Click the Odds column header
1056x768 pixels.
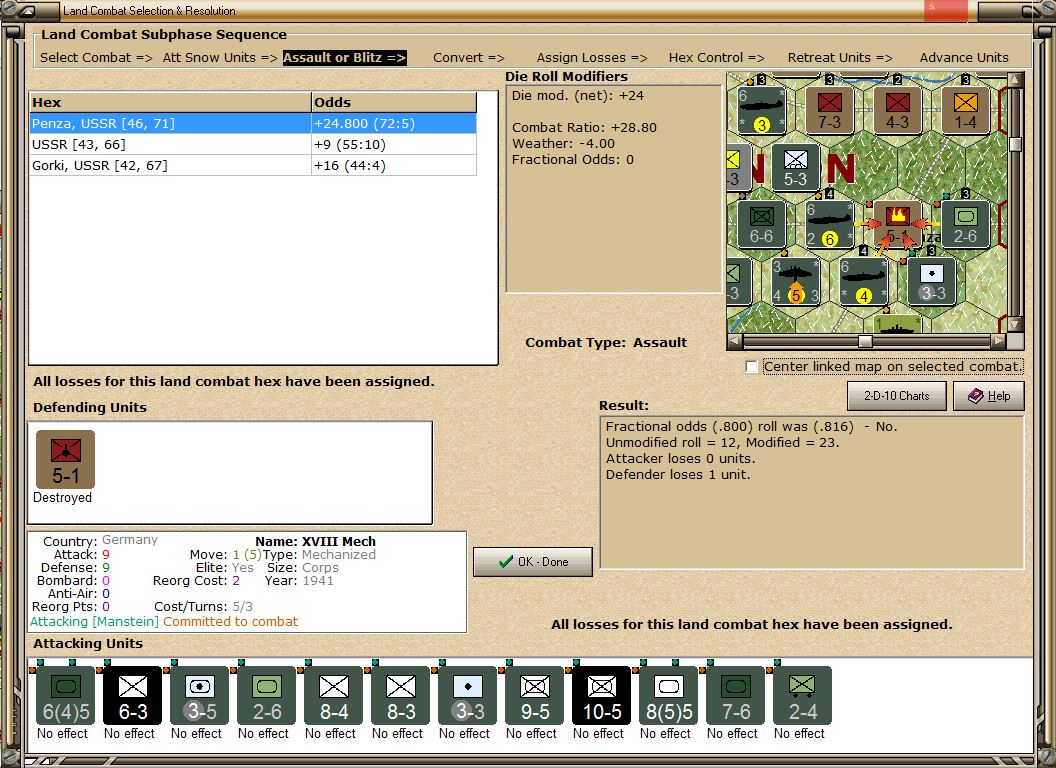click(394, 102)
